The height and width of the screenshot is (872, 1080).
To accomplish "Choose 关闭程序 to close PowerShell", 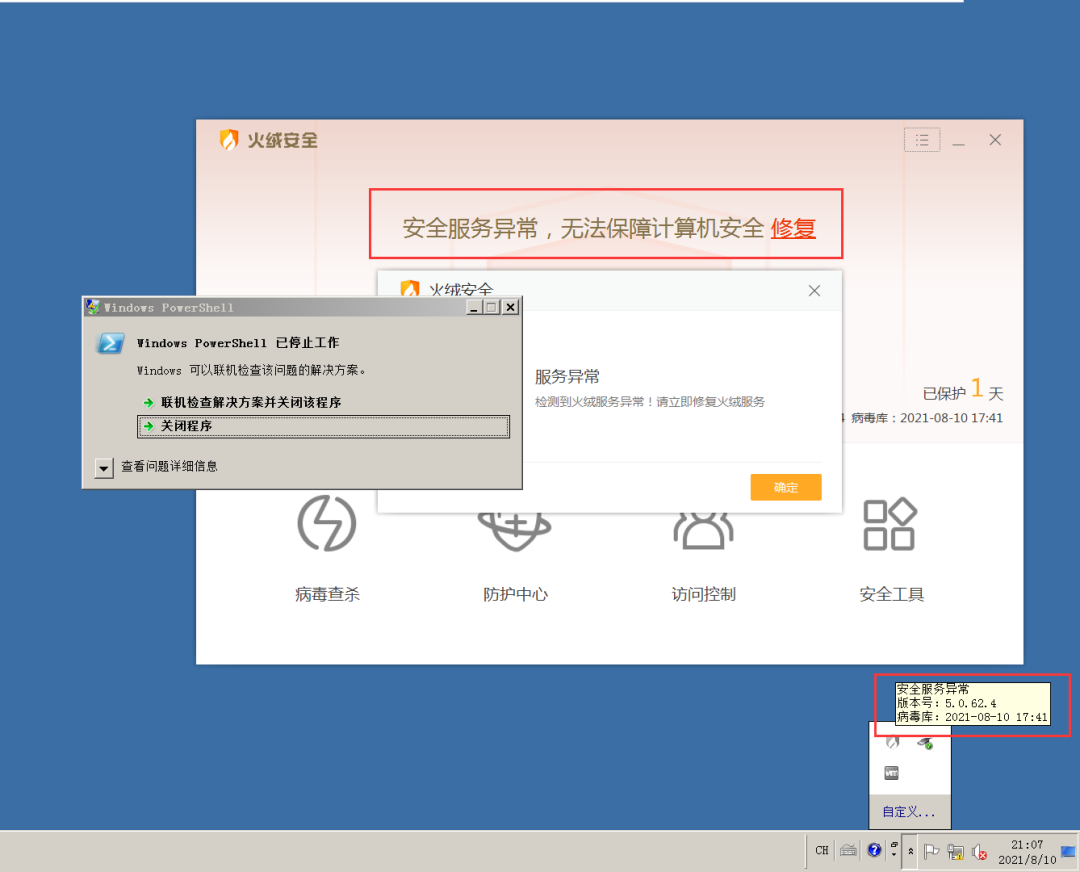I will (323, 426).
